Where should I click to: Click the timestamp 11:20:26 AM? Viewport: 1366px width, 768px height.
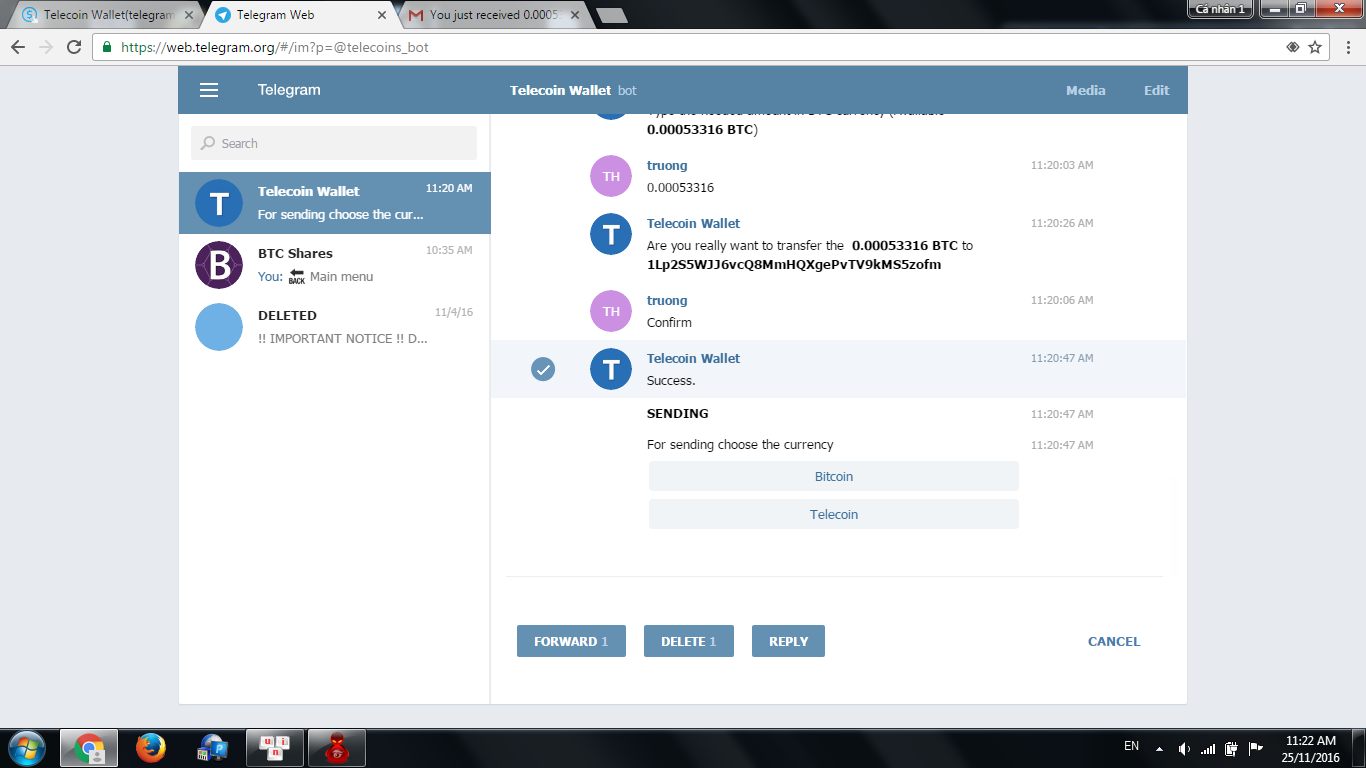pos(1062,223)
